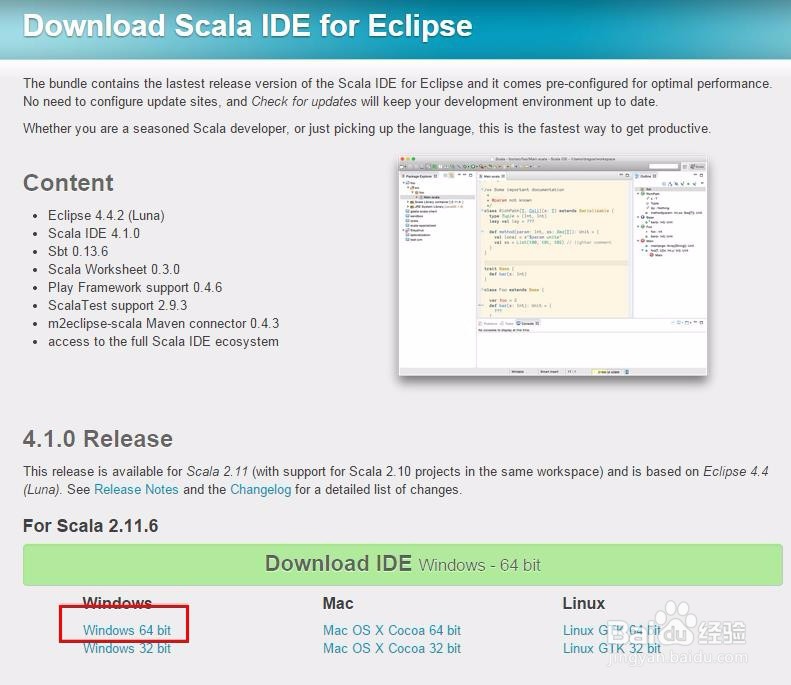
Task: Click the 'm2eclipse-scala Maven connector 0.4.3' item
Action: pyautogui.click(x=163, y=323)
